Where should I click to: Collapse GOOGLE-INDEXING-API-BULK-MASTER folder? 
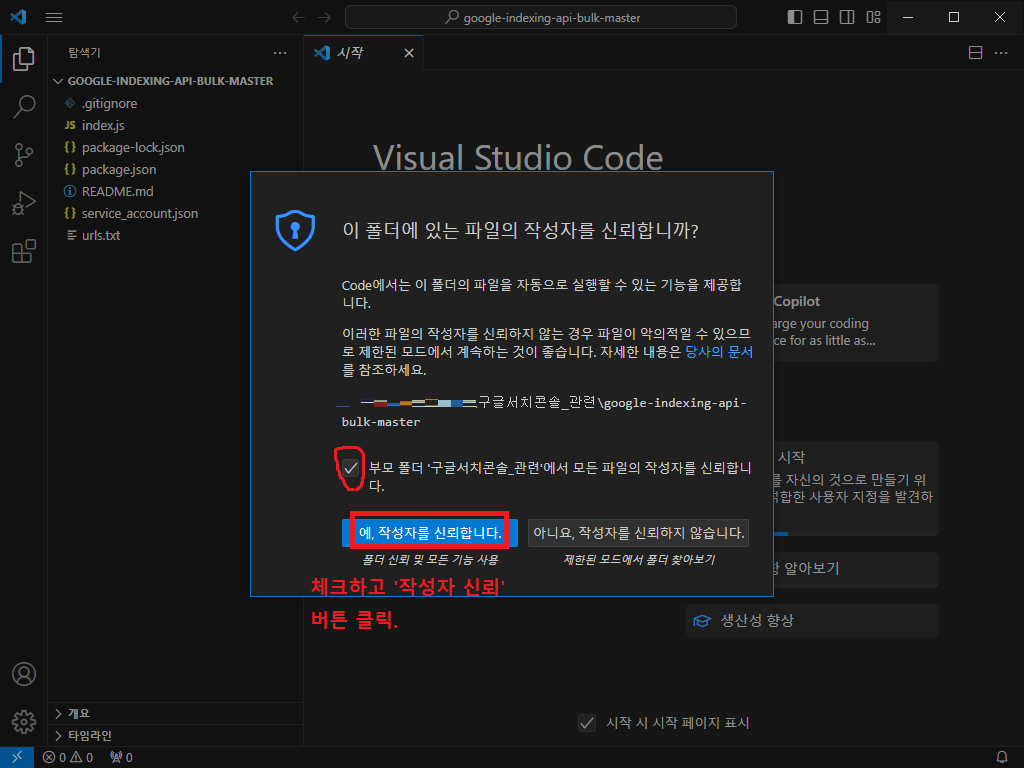(x=170, y=81)
